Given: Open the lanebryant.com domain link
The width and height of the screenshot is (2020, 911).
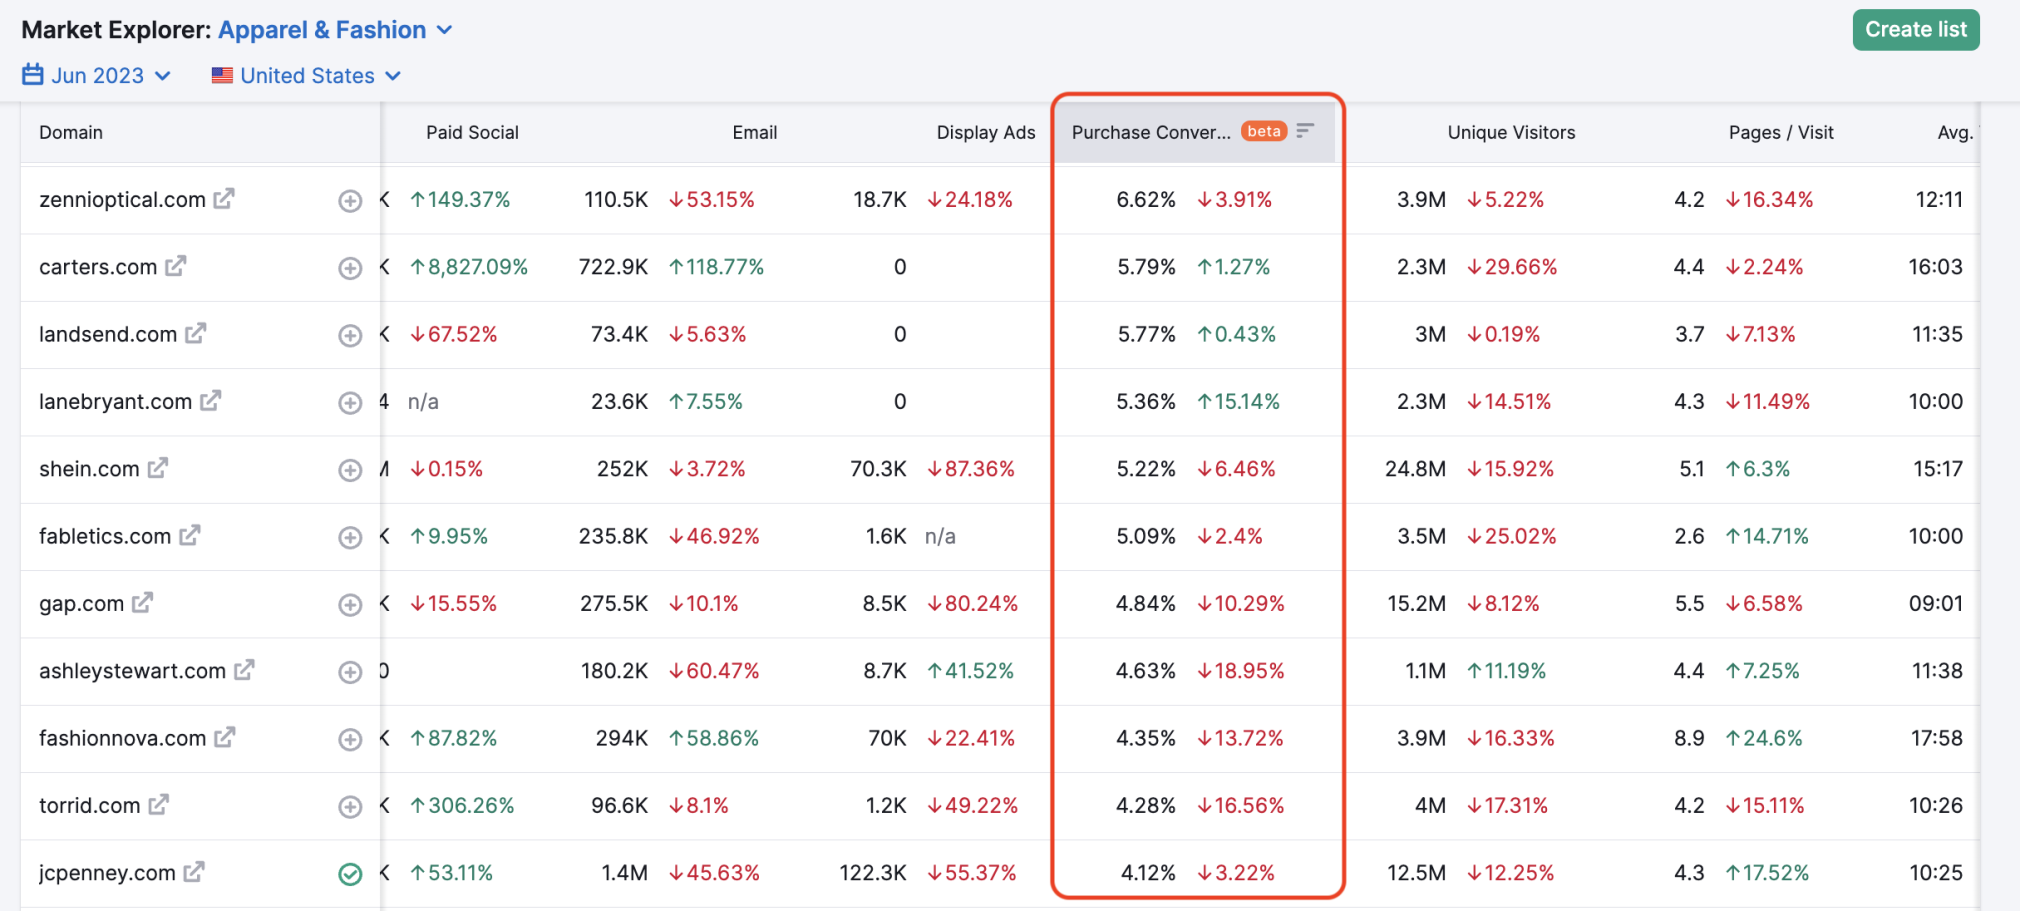Looking at the screenshot, I should (x=115, y=401).
